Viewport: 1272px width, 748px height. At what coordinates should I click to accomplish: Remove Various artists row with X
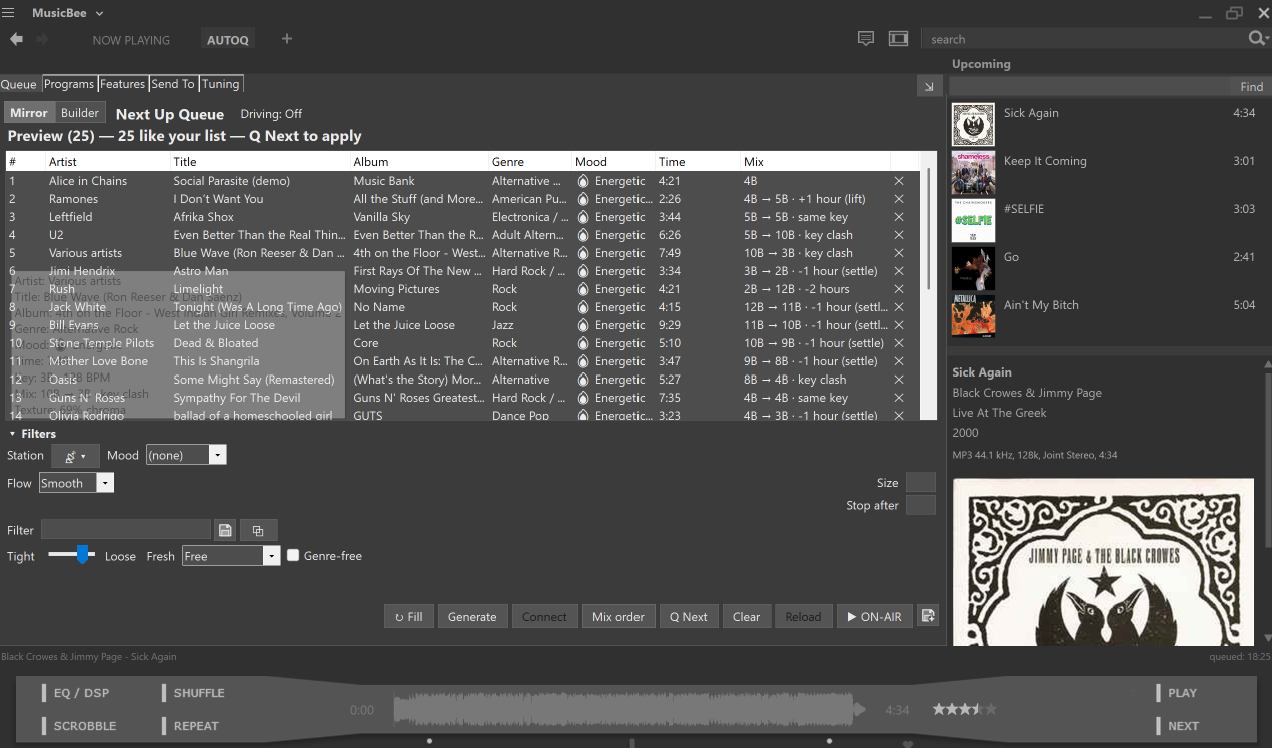click(898, 253)
